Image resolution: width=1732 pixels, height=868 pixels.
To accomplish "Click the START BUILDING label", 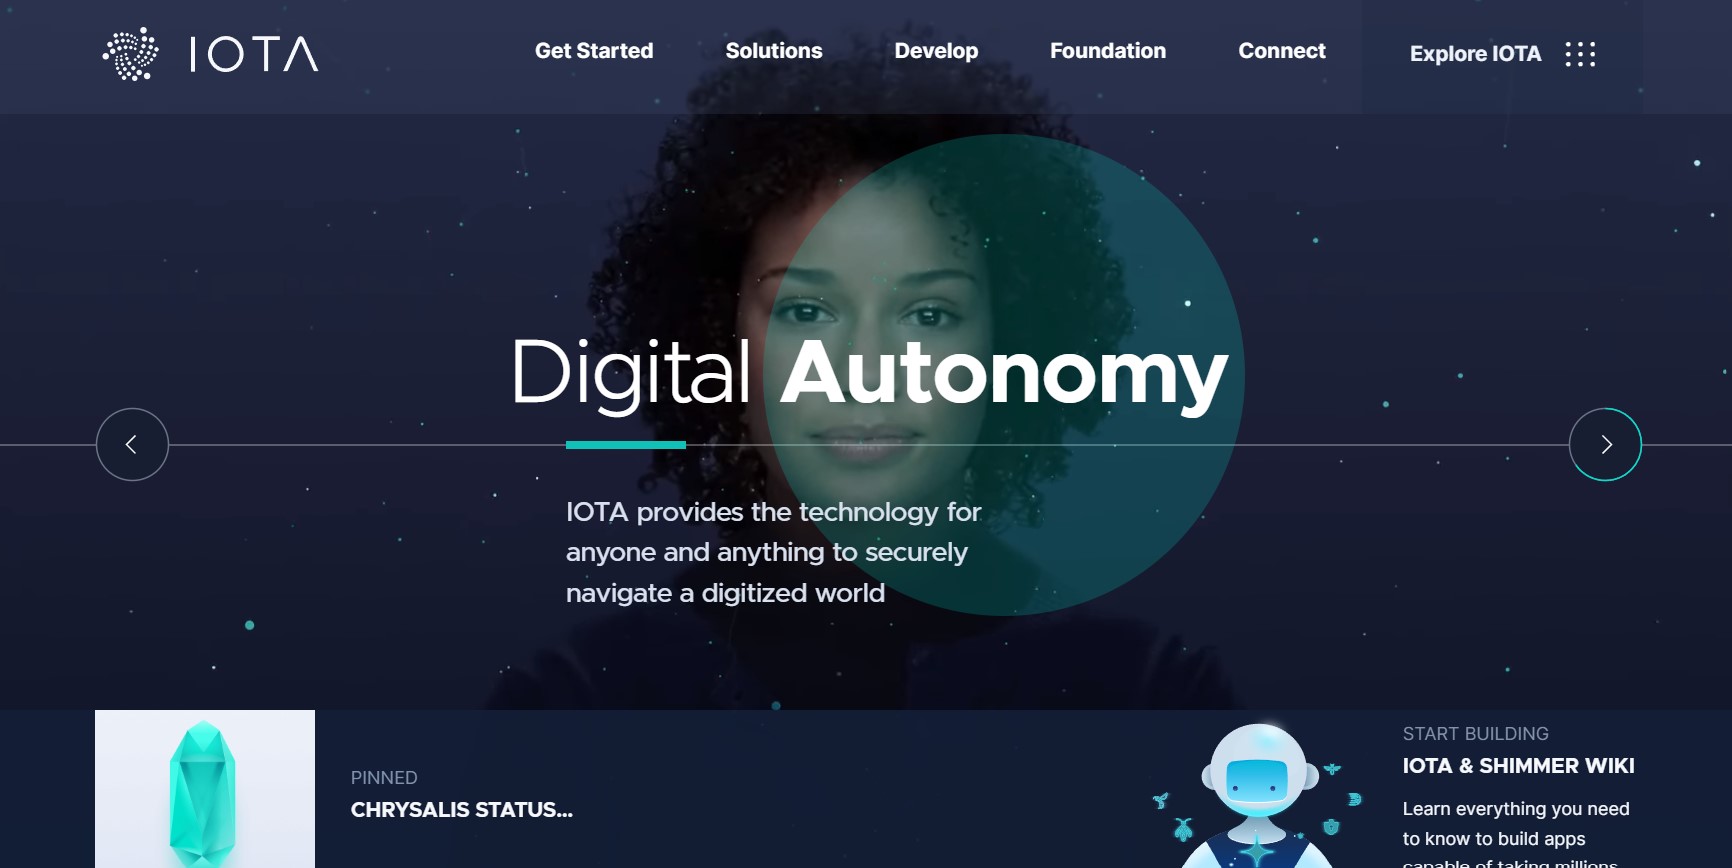I will point(1475,734).
